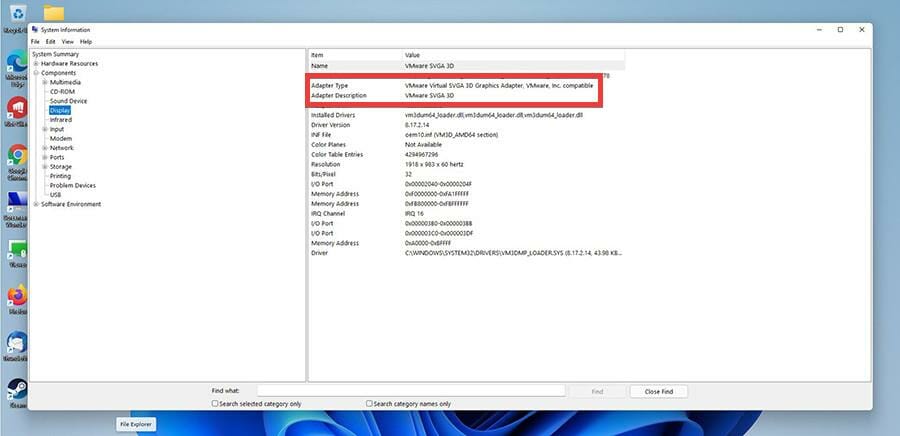Select the Printing category

point(60,176)
